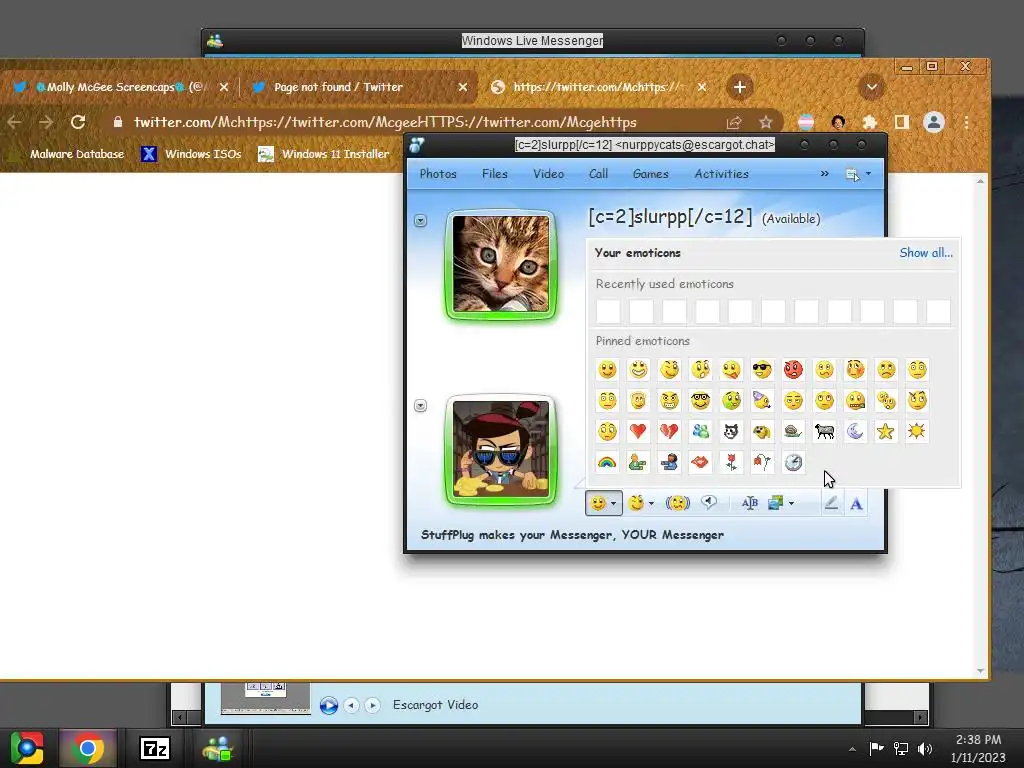The width and height of the screenshot is (1024, 768).
Task: Open 7-Zip from the taskbar
Action: [x=155, y=748]
